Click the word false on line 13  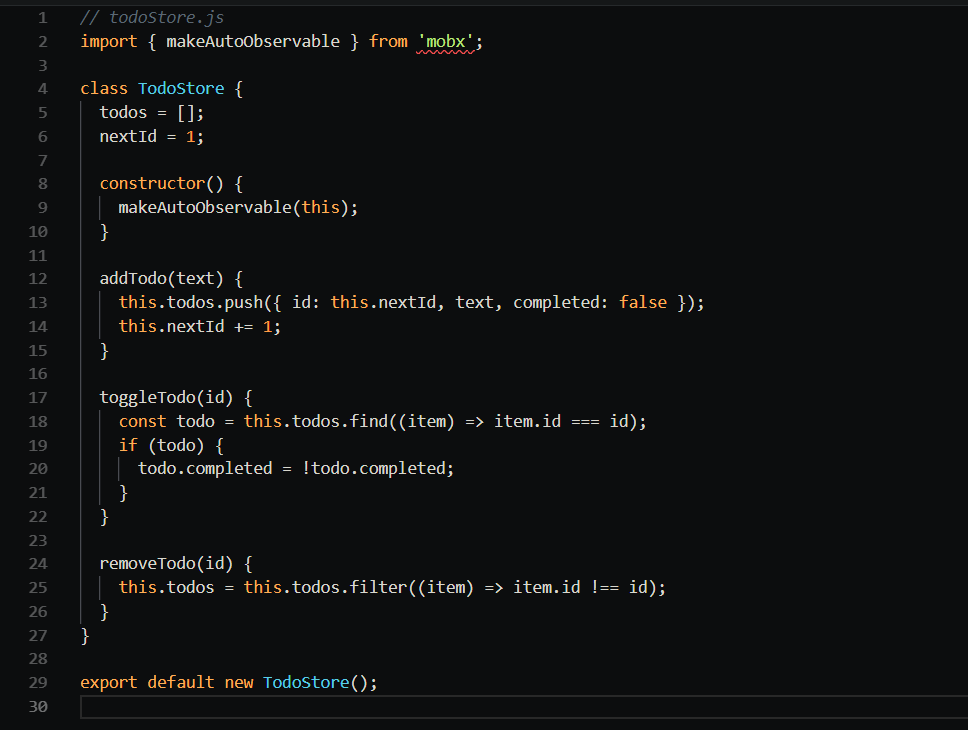click(643, 302)
